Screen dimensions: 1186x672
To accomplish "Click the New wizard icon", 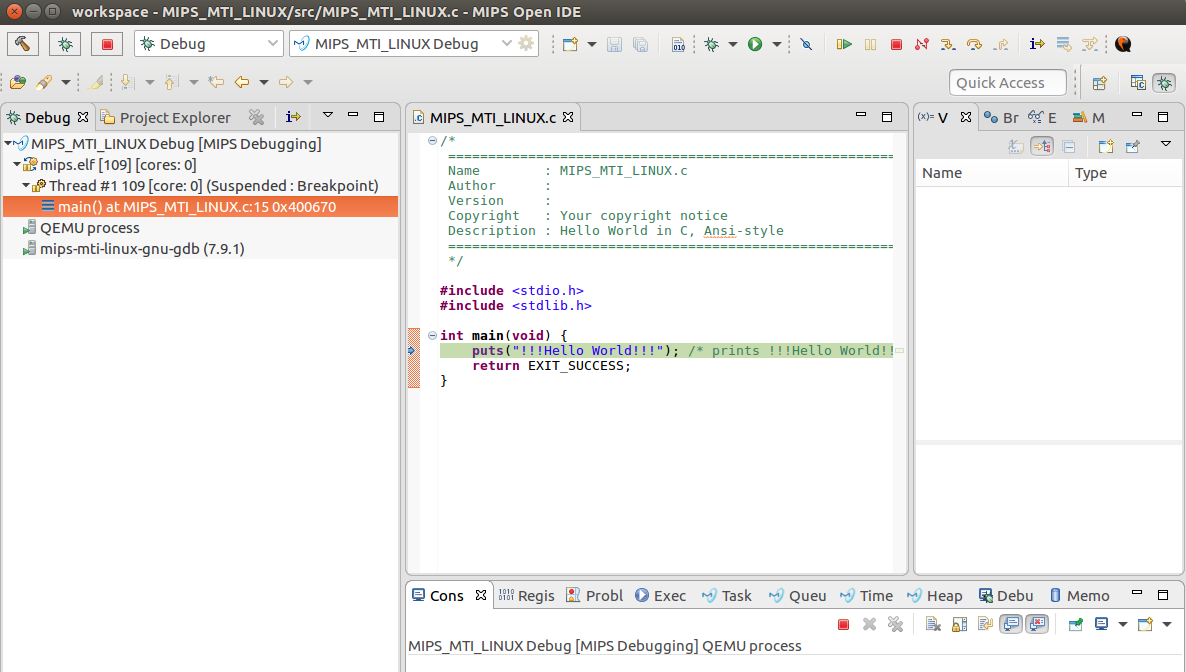I will point(570,45).
